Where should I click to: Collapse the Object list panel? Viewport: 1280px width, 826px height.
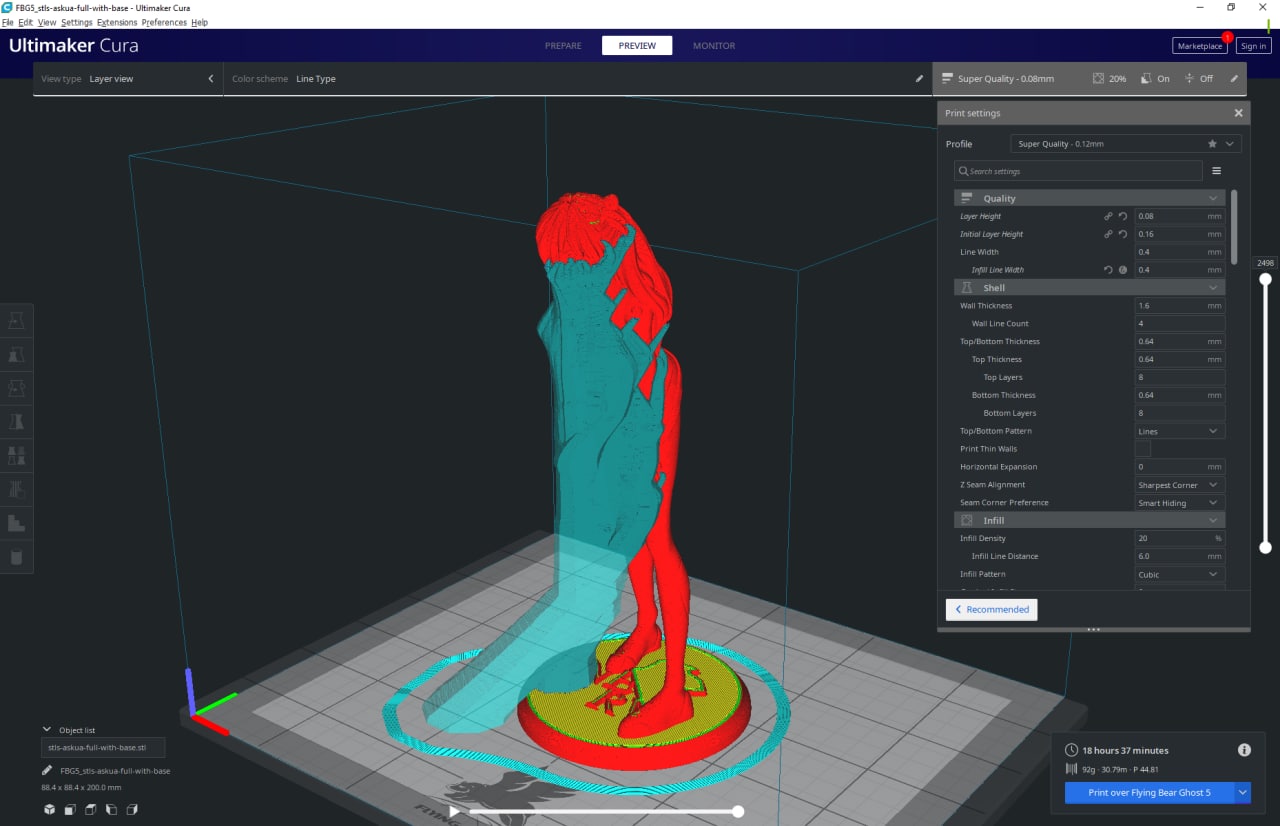[x=47, y=730]
